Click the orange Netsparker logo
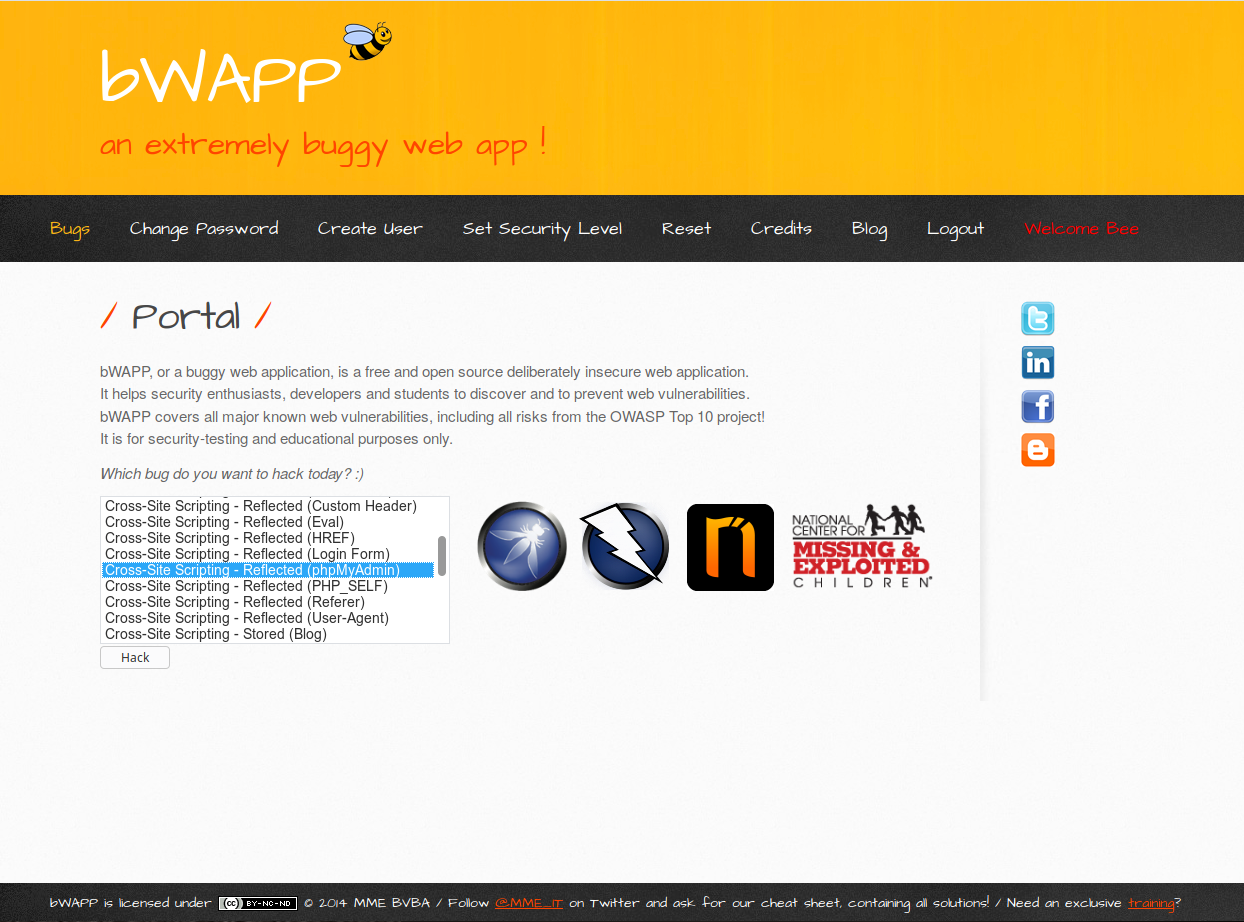This screenshot has width=1244, height=922. pyautogui.click(x=730, y=547)
